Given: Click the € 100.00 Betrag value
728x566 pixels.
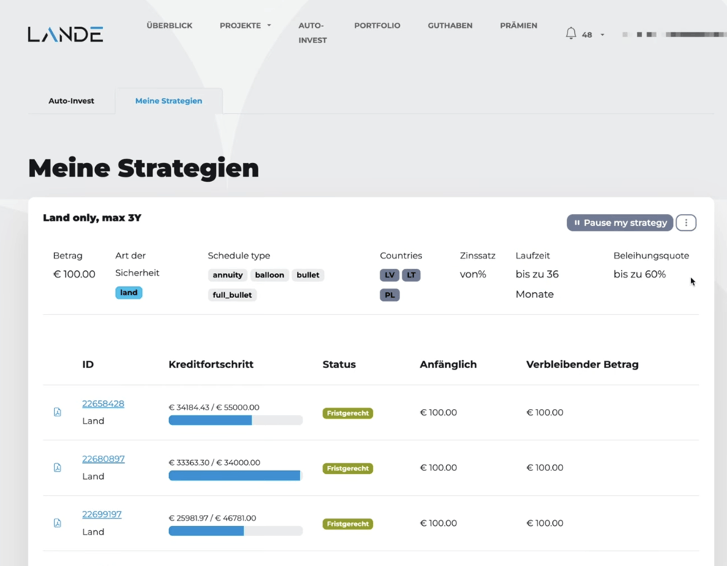Looking at the screenshot, I should click(74, 274).
